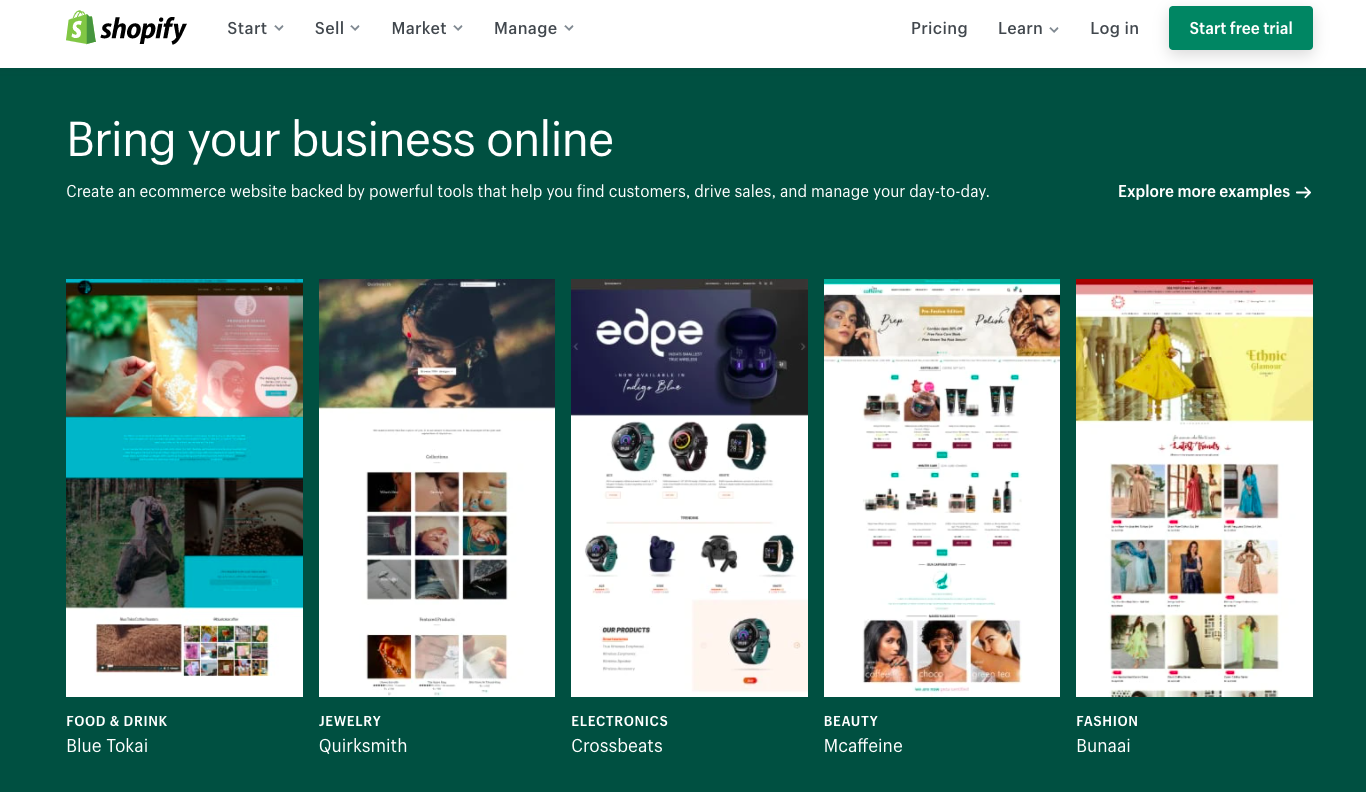Open the Blue Tokai store thumbnail

pyautogui.click(x=184, y=488)
